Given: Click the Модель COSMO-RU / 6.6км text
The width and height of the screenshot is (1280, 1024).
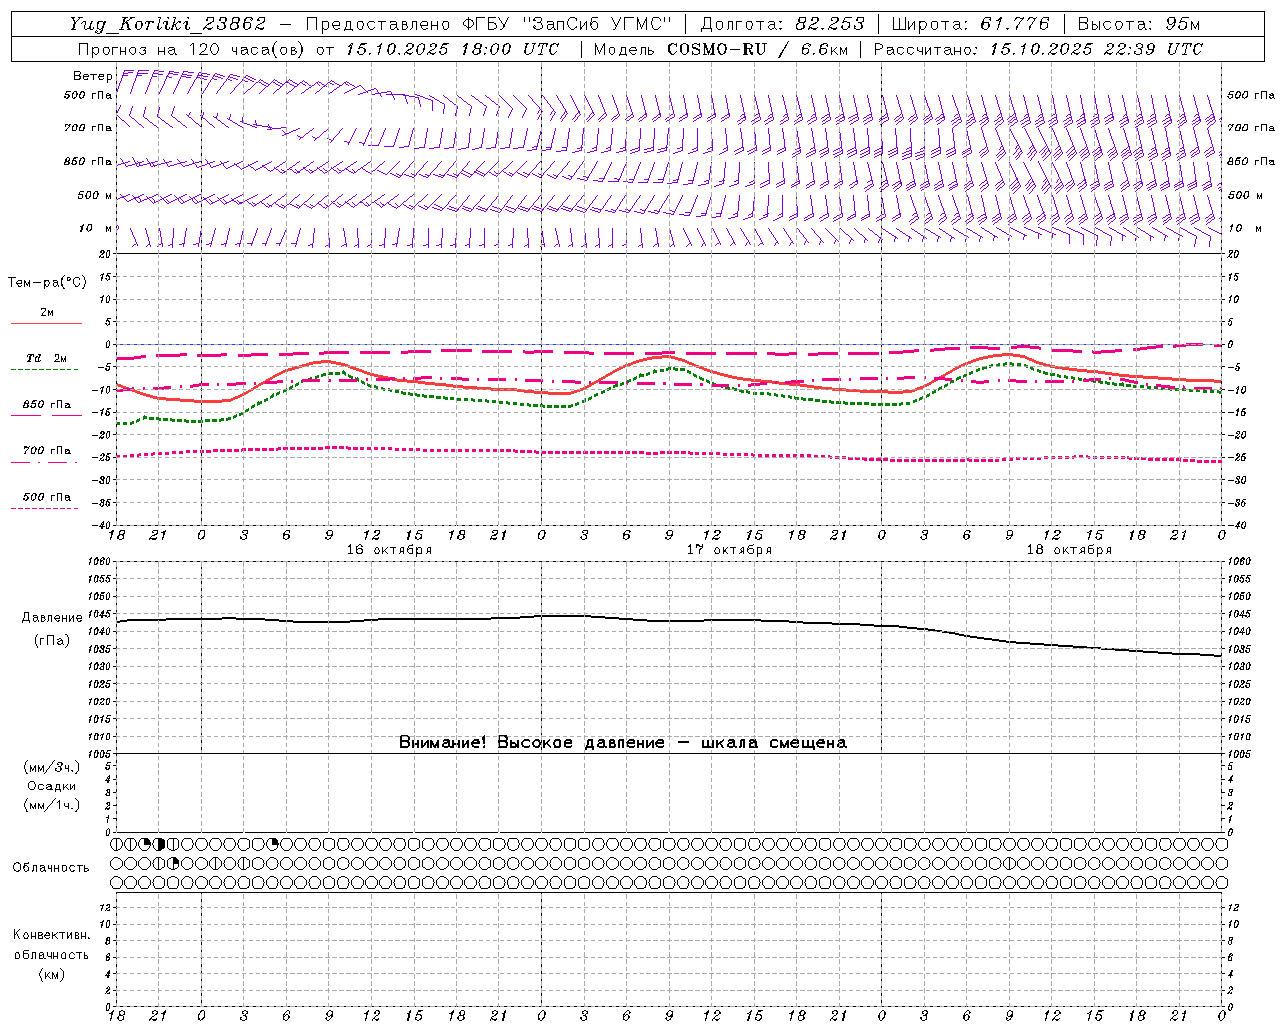Looking at the screenshot, I should tap(721, 49).
